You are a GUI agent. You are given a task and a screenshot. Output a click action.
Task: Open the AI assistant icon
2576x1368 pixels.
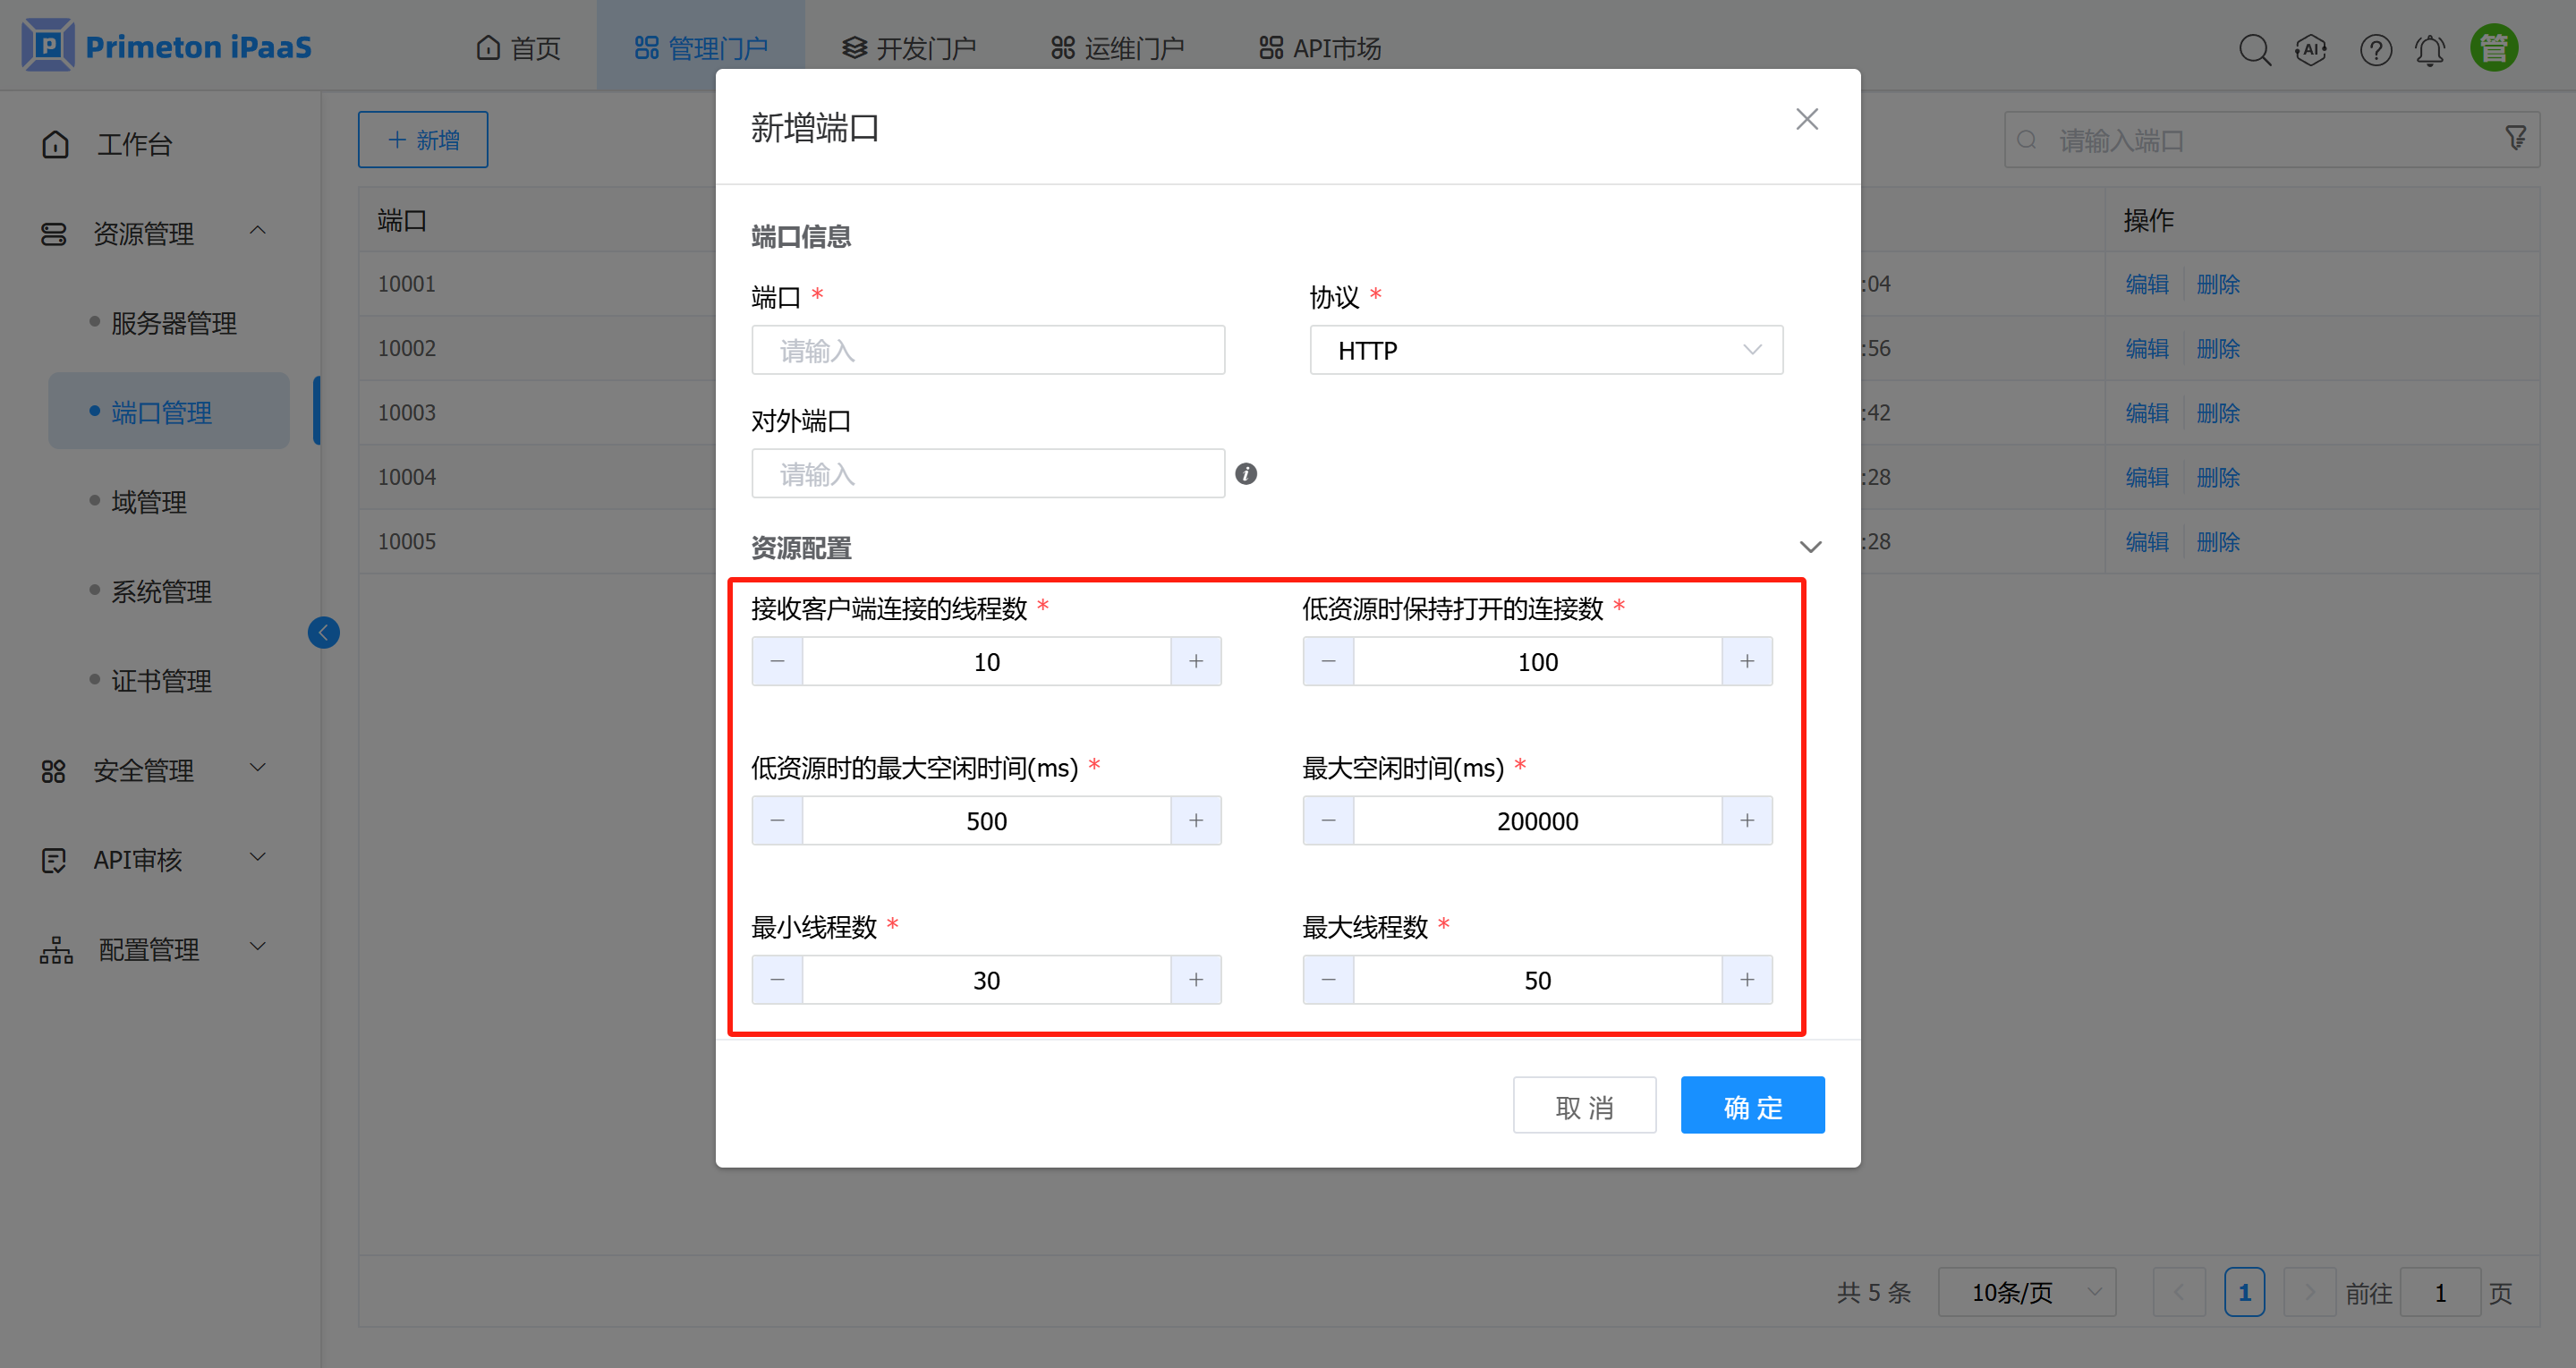[2311, 48]
